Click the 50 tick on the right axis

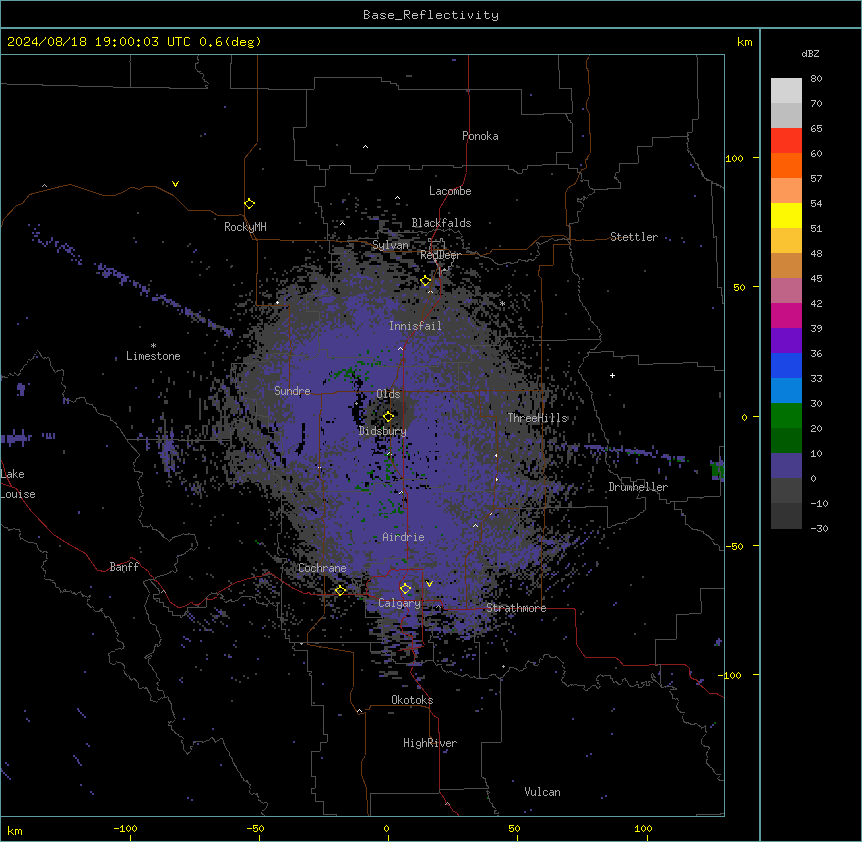[x=739, y=288]
